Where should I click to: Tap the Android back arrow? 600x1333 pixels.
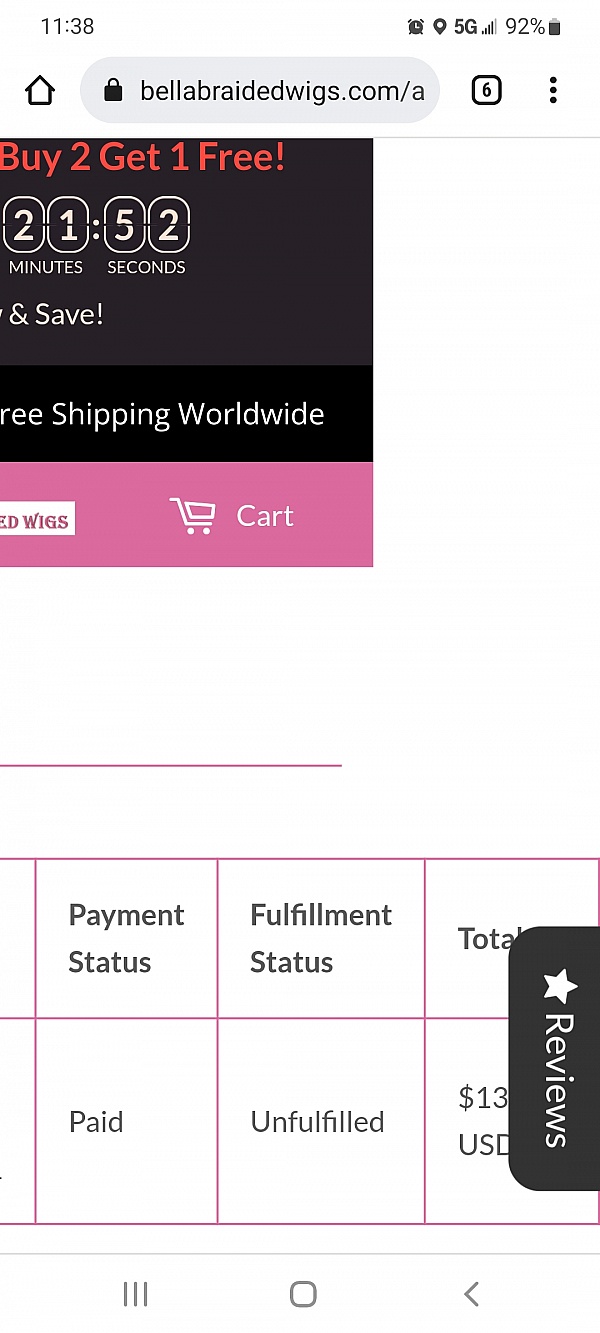[x=471, y=1294]
